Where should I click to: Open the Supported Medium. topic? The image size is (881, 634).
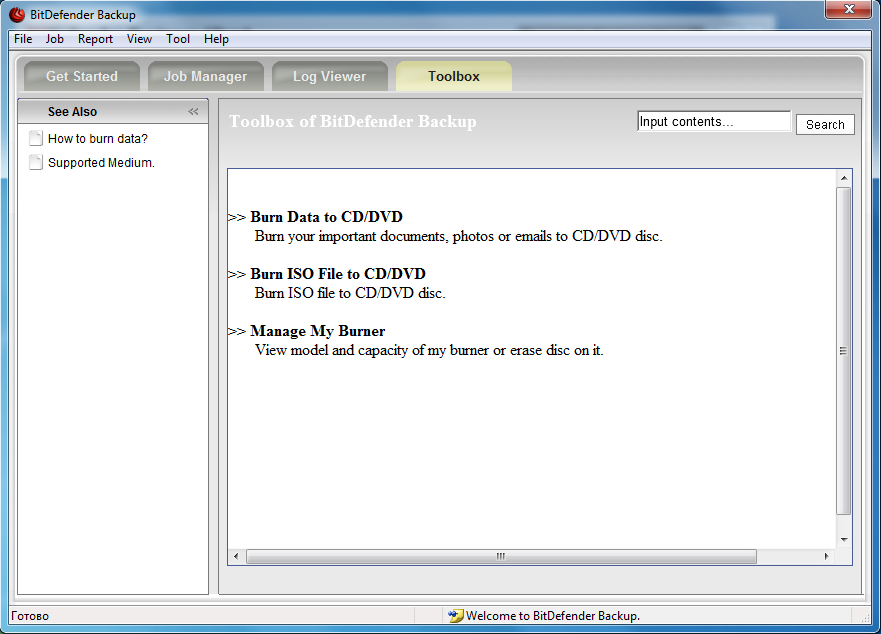pos(101,162)
